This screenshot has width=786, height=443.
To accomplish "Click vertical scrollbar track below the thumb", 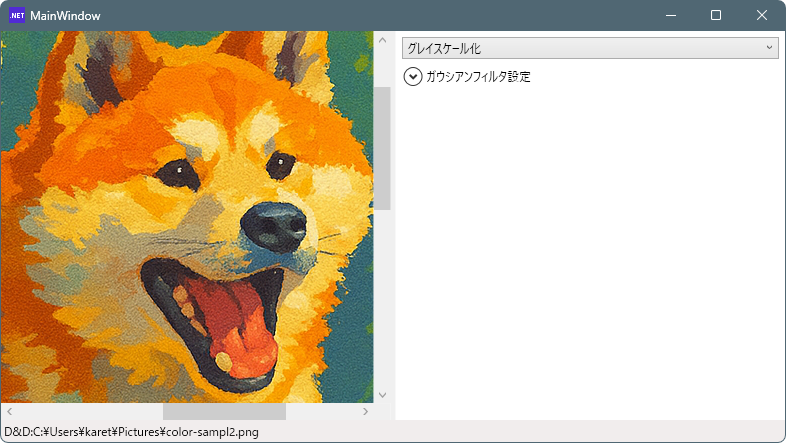I will [x=382, y=300].
